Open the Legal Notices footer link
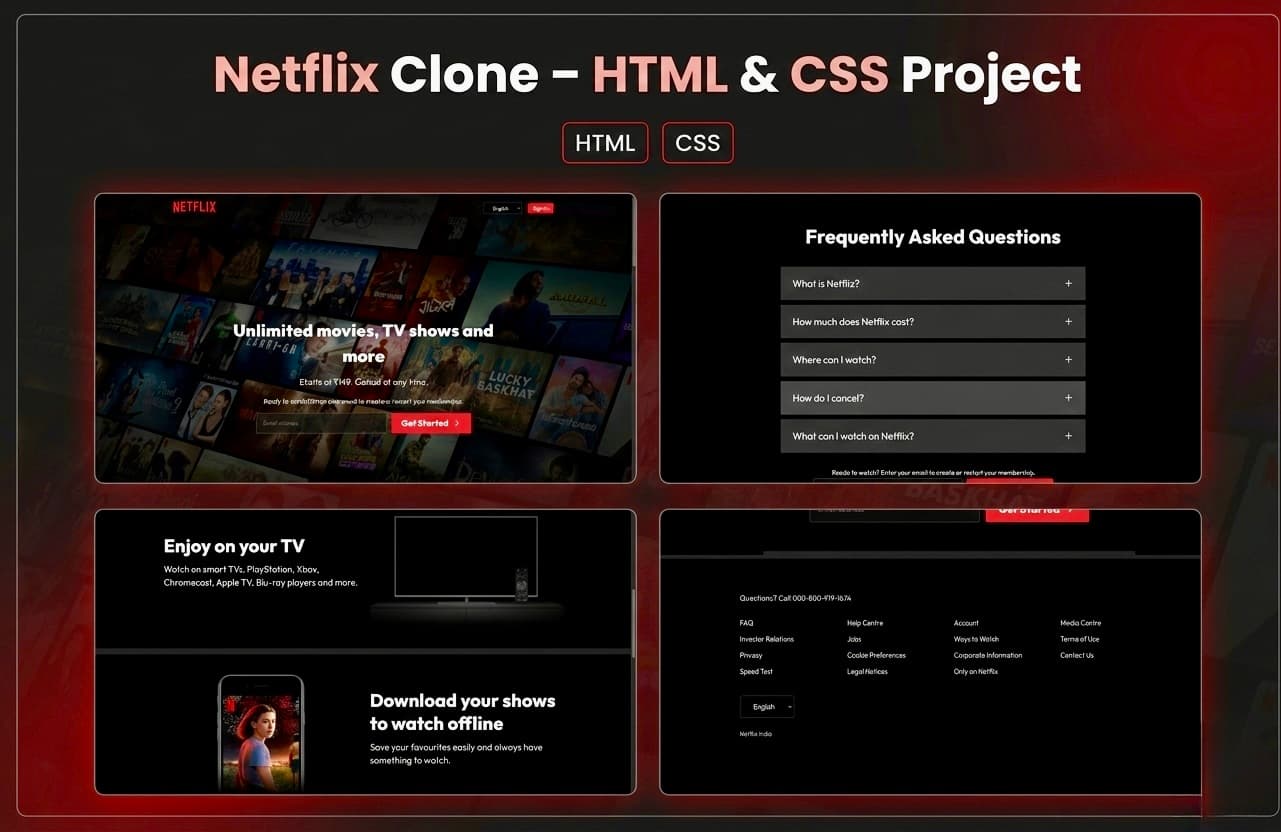The image size is (1281, 832). [x=867, y=672]
